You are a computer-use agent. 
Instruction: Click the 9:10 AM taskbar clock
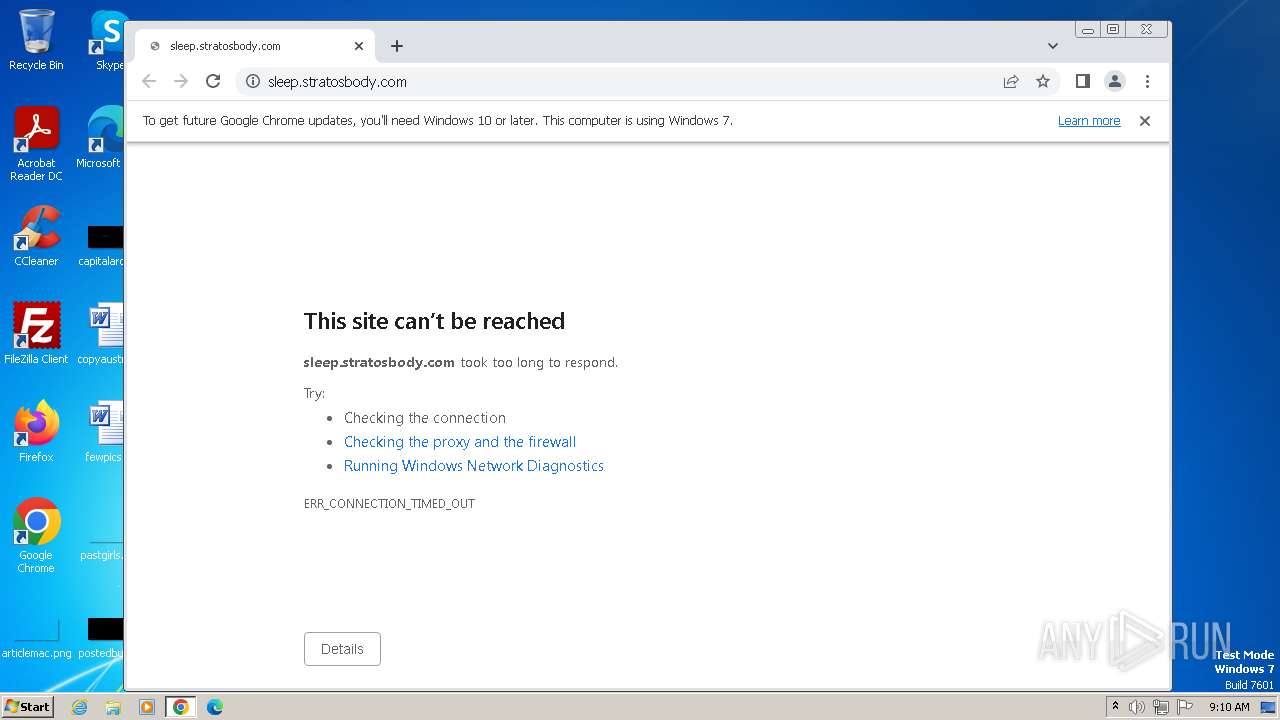1229,707
